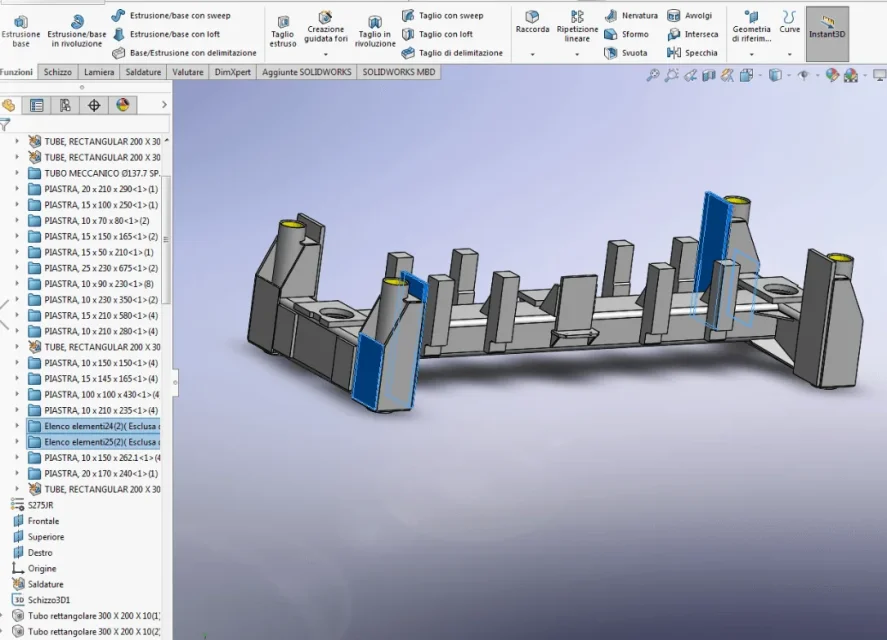Choose Estrusione/base con loft
This screenshot has width=887, height=640.
coord(166,35)
